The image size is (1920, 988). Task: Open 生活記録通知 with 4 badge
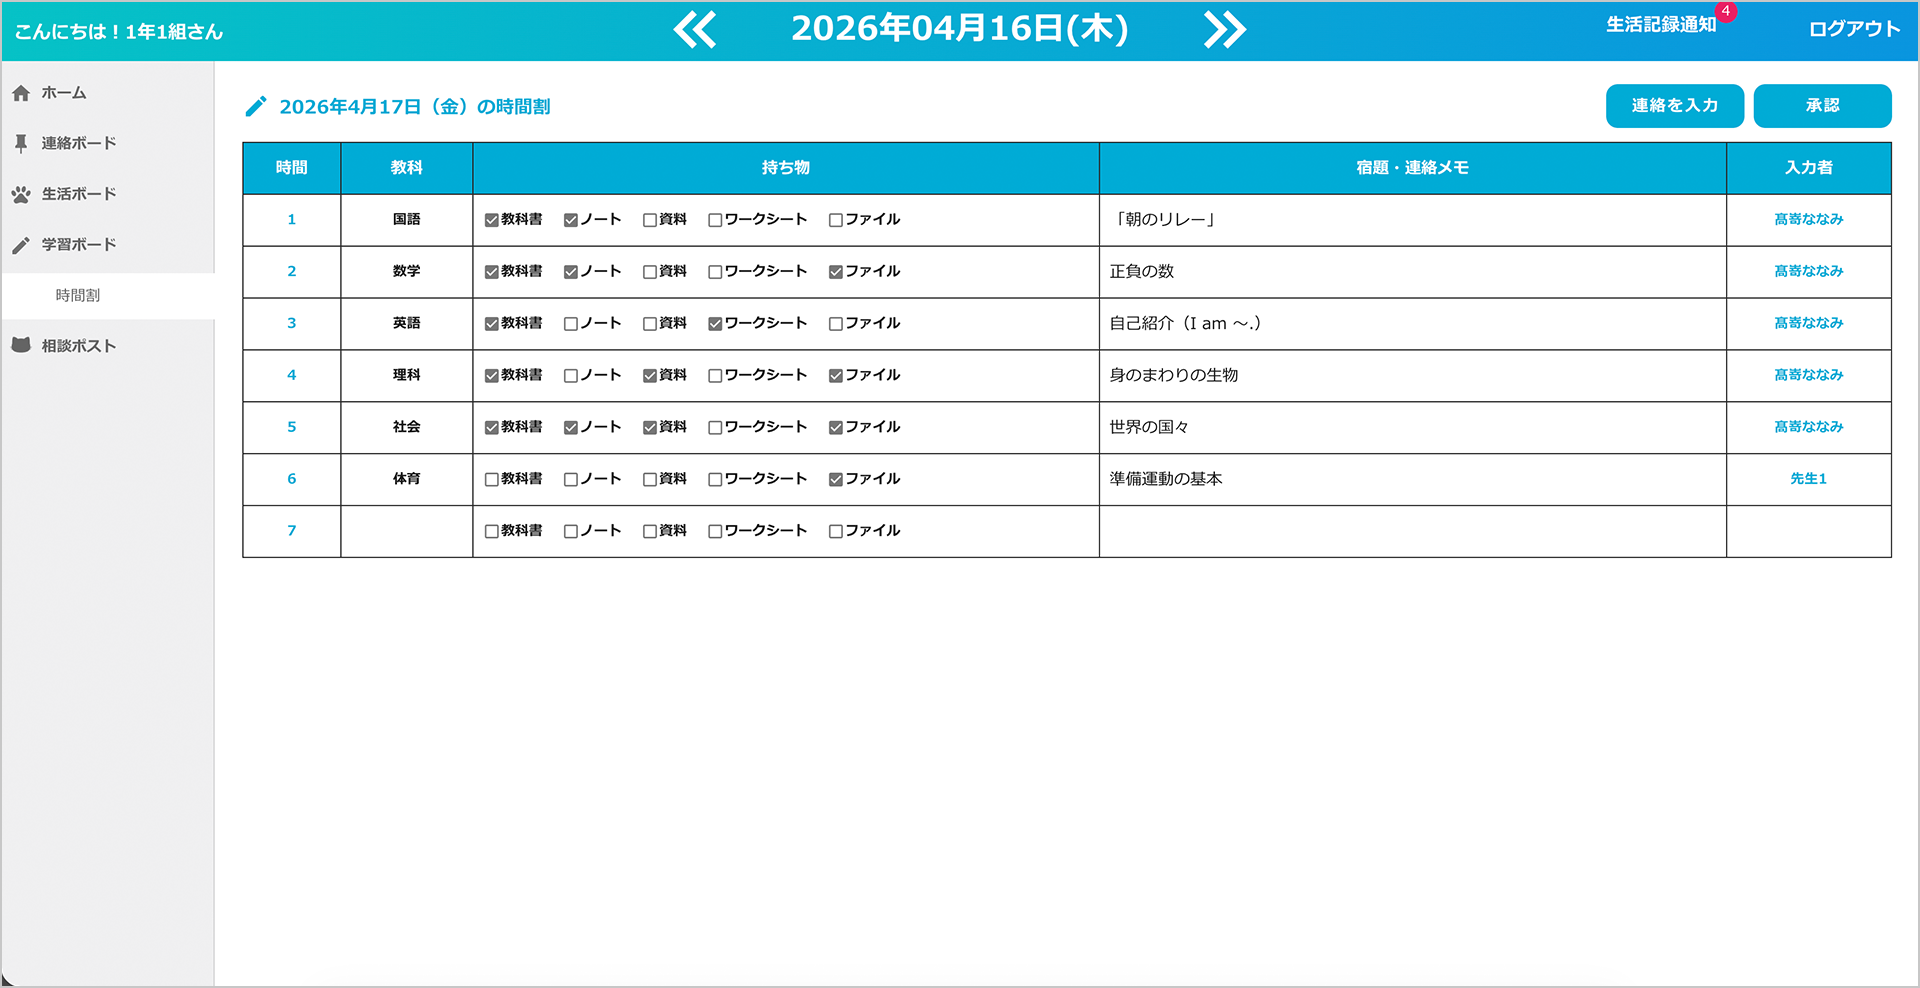click(x=1661, y=25)
